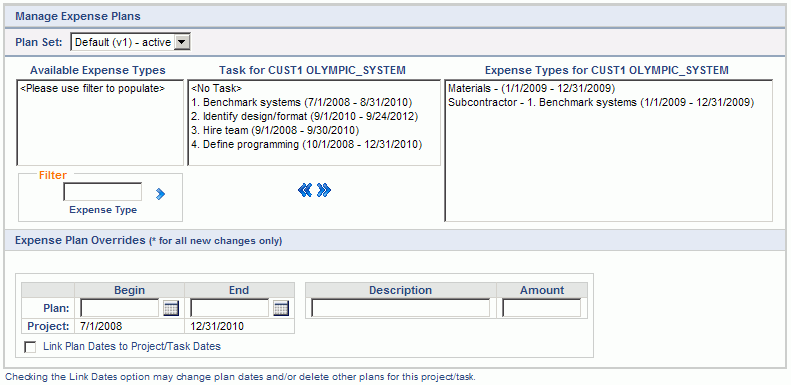Click the Plan Begin date field

click(120, 308)
